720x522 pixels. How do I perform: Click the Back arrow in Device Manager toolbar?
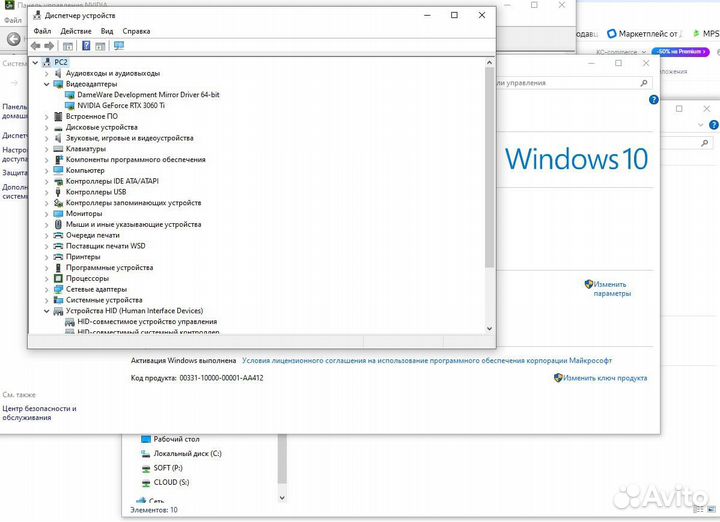click(x=36, y=46)
